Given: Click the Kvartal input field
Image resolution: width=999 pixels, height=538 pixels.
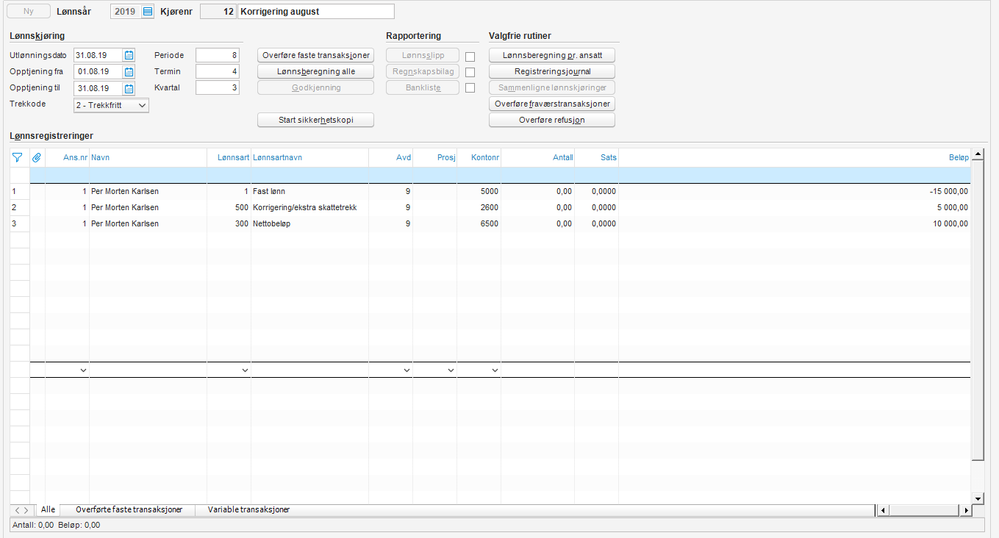Looking at the screenshot, I should [217, 88].
